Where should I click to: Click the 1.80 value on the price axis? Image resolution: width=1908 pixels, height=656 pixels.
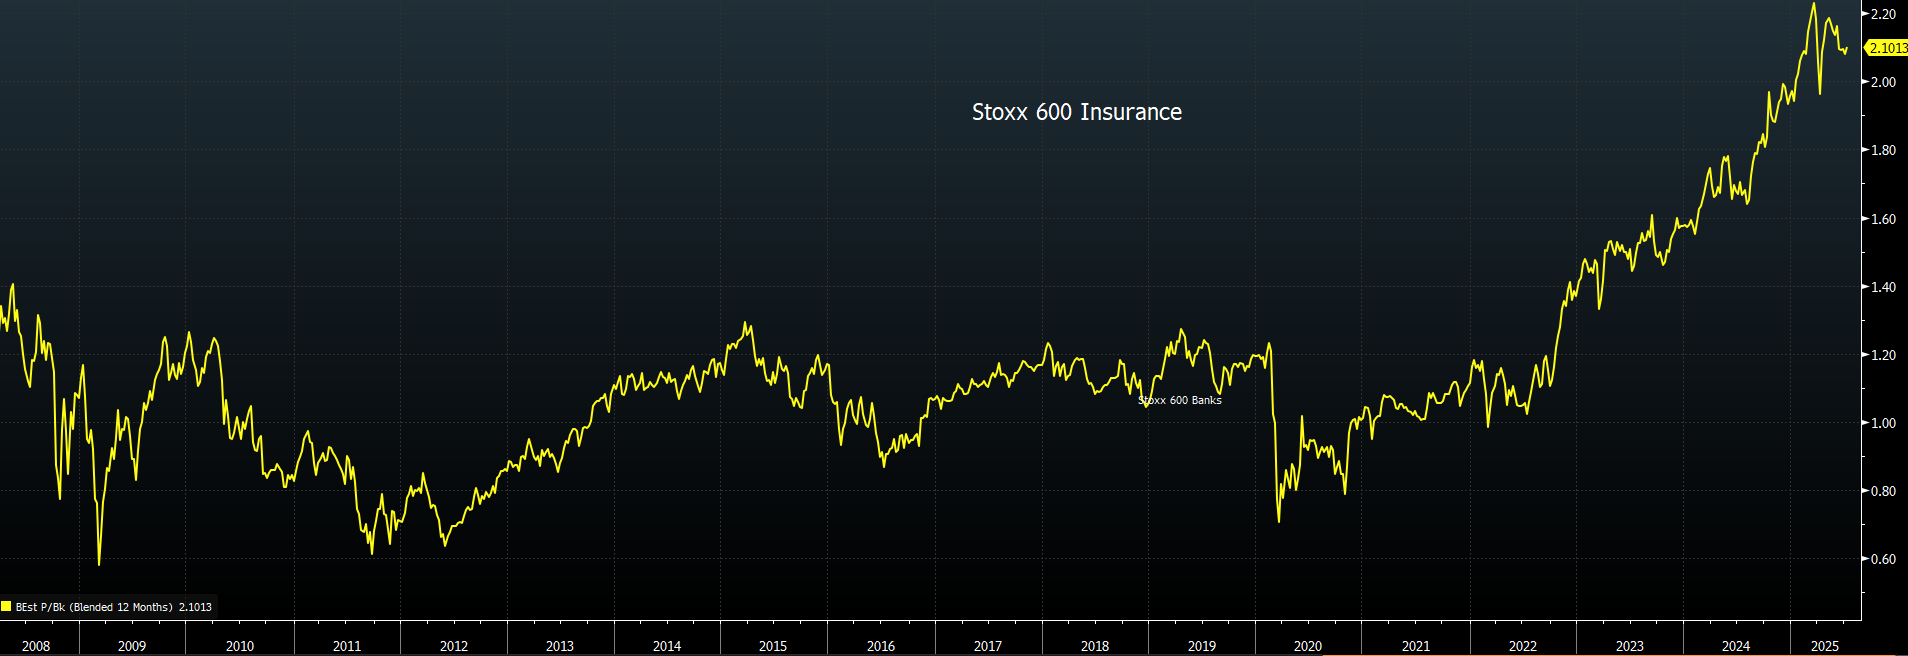[x=1883, y=150]
